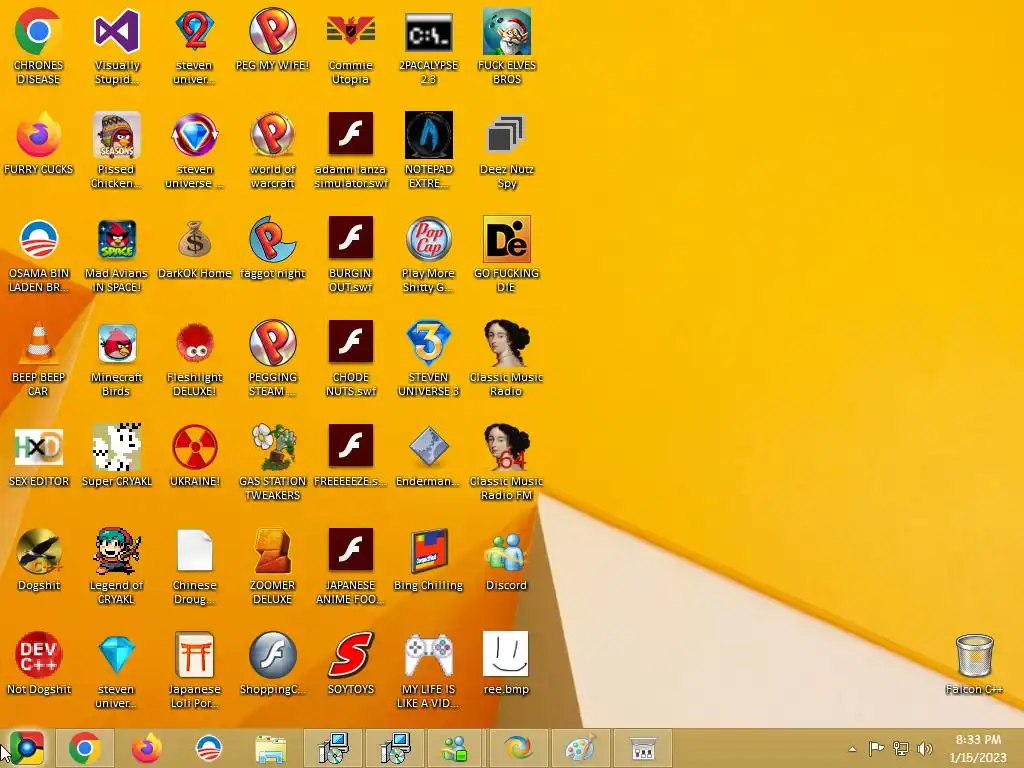The height and width of the screenshot is (768, 1024).
Task: Open the volume speaker tray icon
Action: 925,748
